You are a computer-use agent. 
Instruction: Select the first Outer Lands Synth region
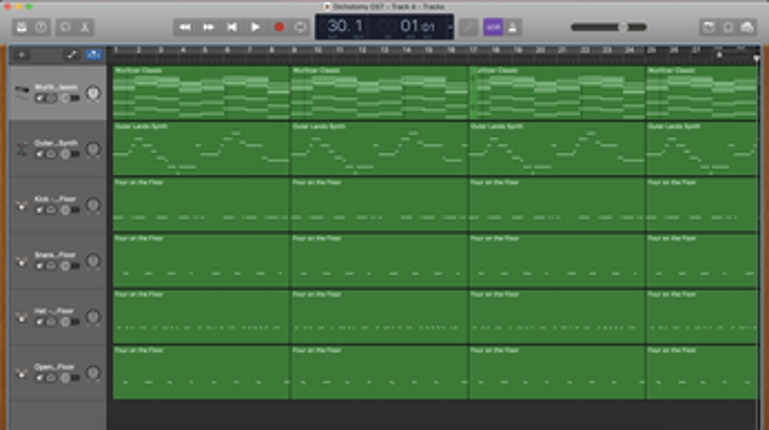(201, 149)
